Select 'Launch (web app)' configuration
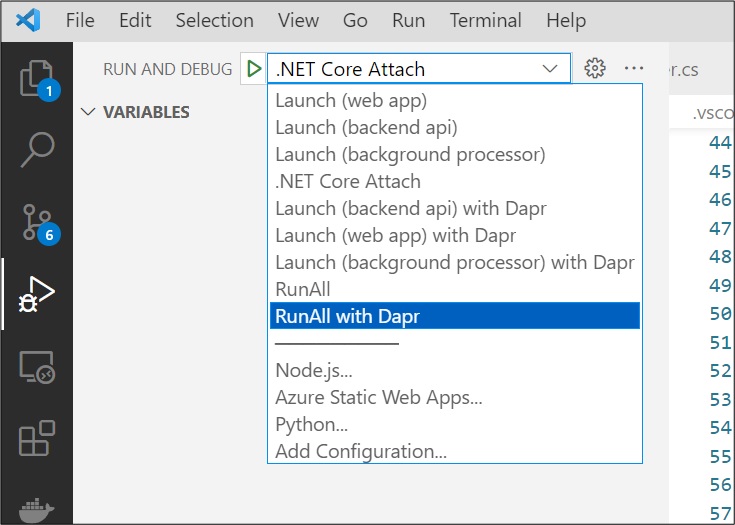Viewport: 735px width, 525px height. coord(351,100)
